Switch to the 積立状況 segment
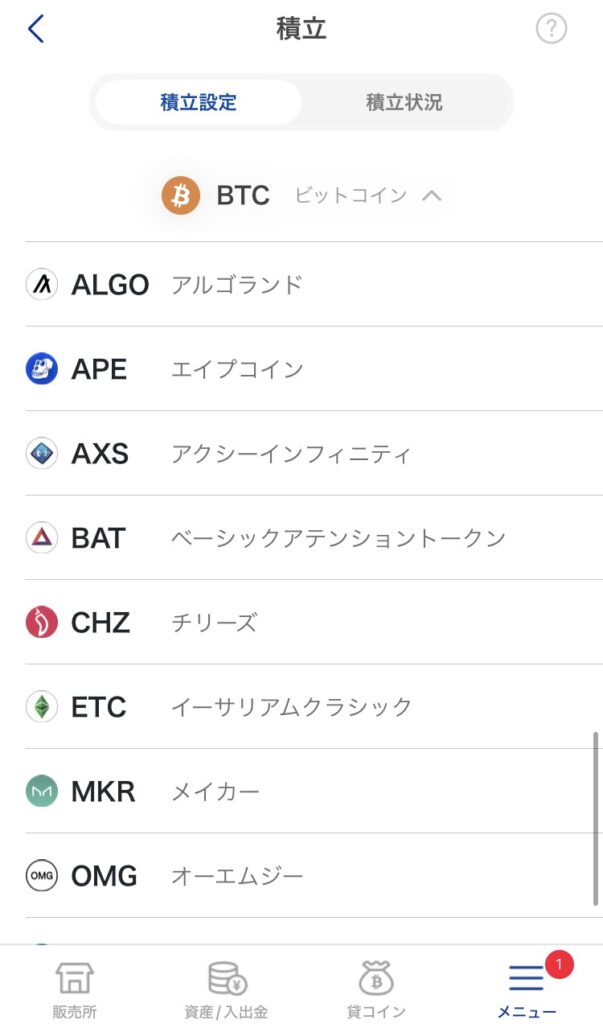This screenshot has height=1024, width=603. tap(404, 102)
